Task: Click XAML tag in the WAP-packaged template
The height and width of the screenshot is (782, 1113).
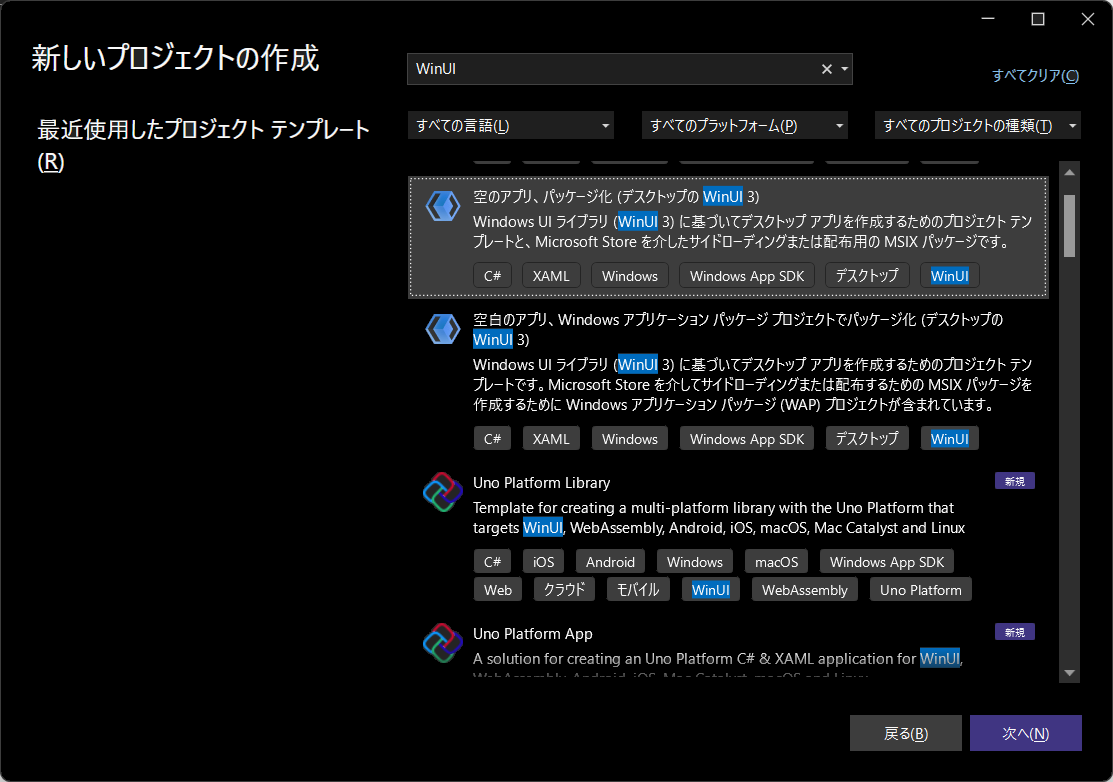Action: 552,439
